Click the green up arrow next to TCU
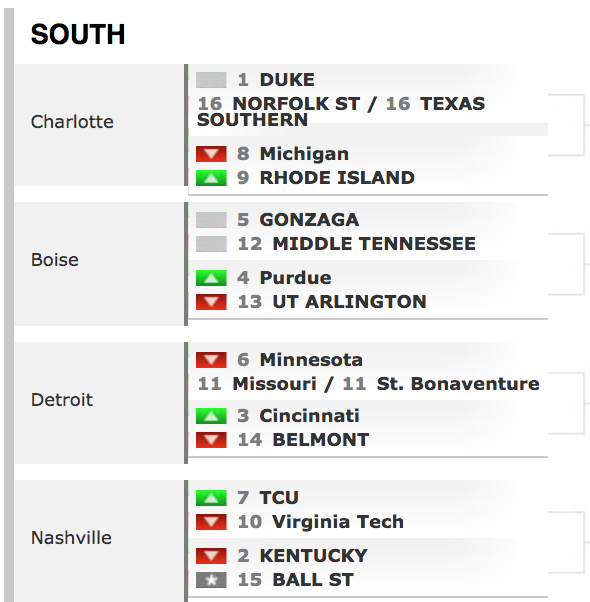This screenshot has height=602, width=590. point(211,498)
